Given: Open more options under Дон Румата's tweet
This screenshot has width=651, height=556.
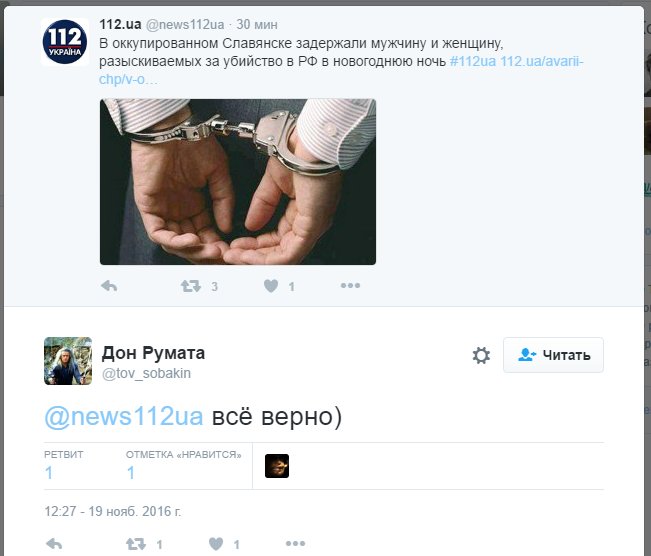Looking at the screenshot, I should pyautogui.click(x=296, y=543).
